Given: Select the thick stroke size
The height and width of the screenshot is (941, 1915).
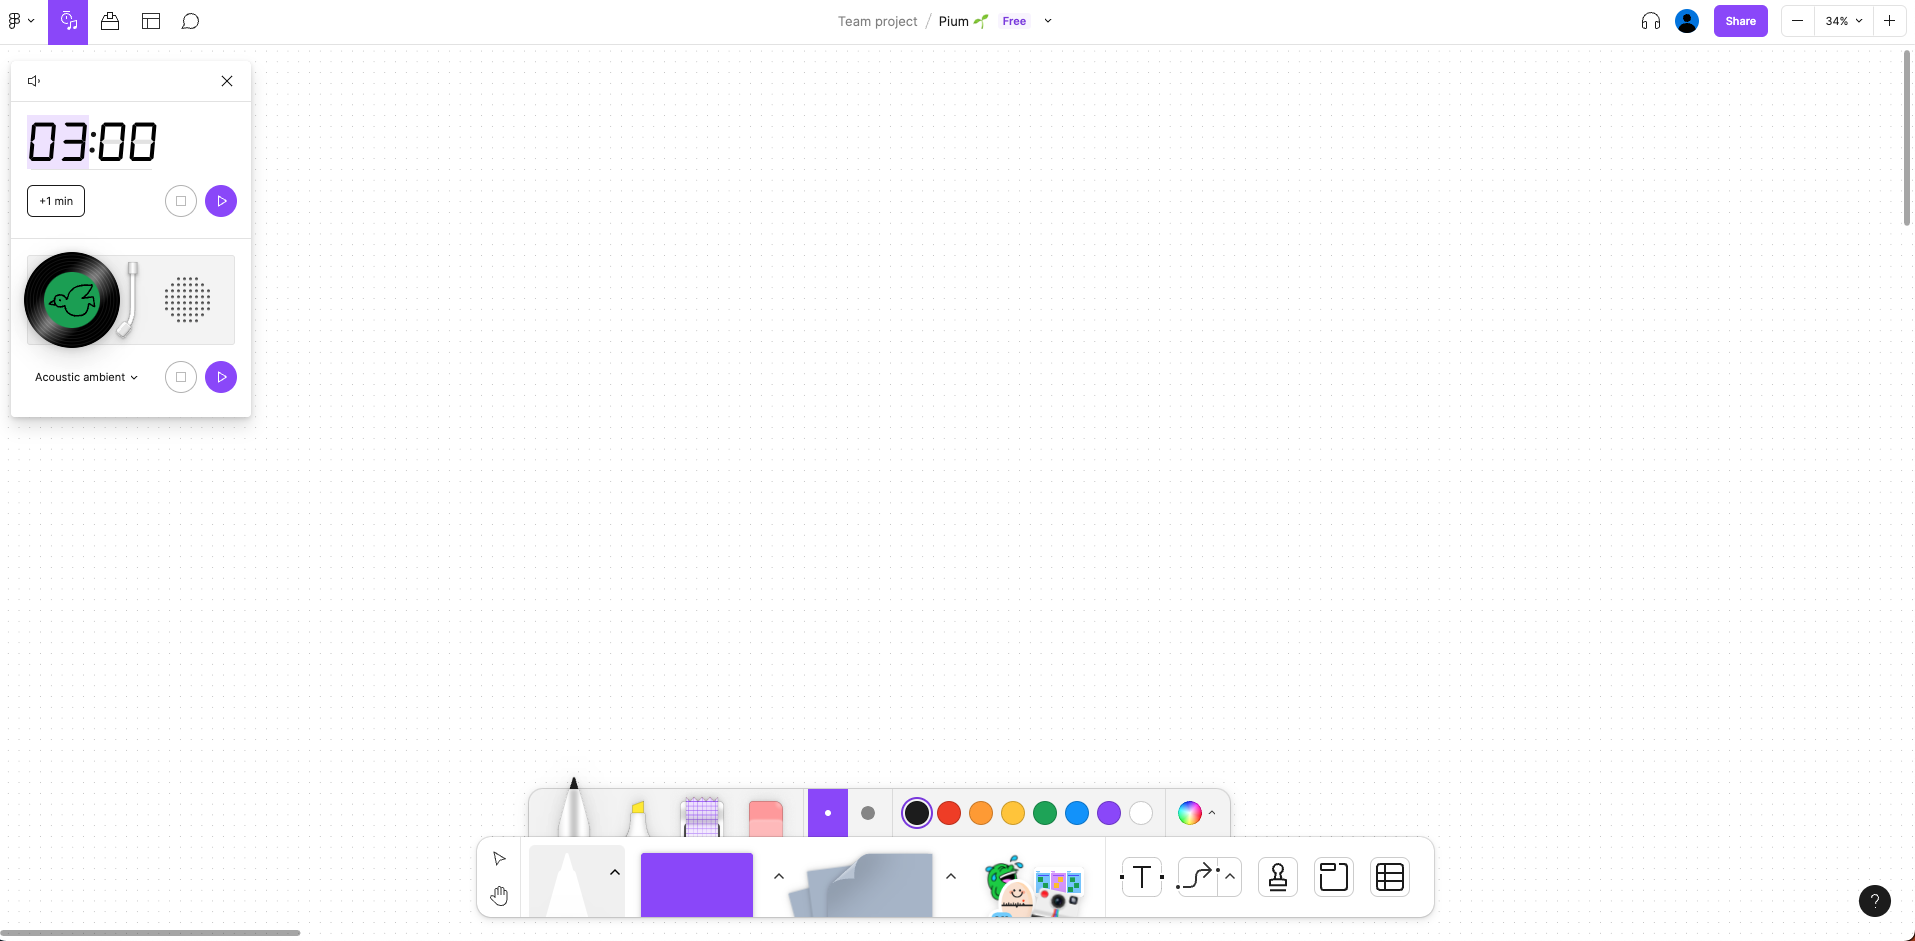Looking at the screenshot, I should 868,813.
